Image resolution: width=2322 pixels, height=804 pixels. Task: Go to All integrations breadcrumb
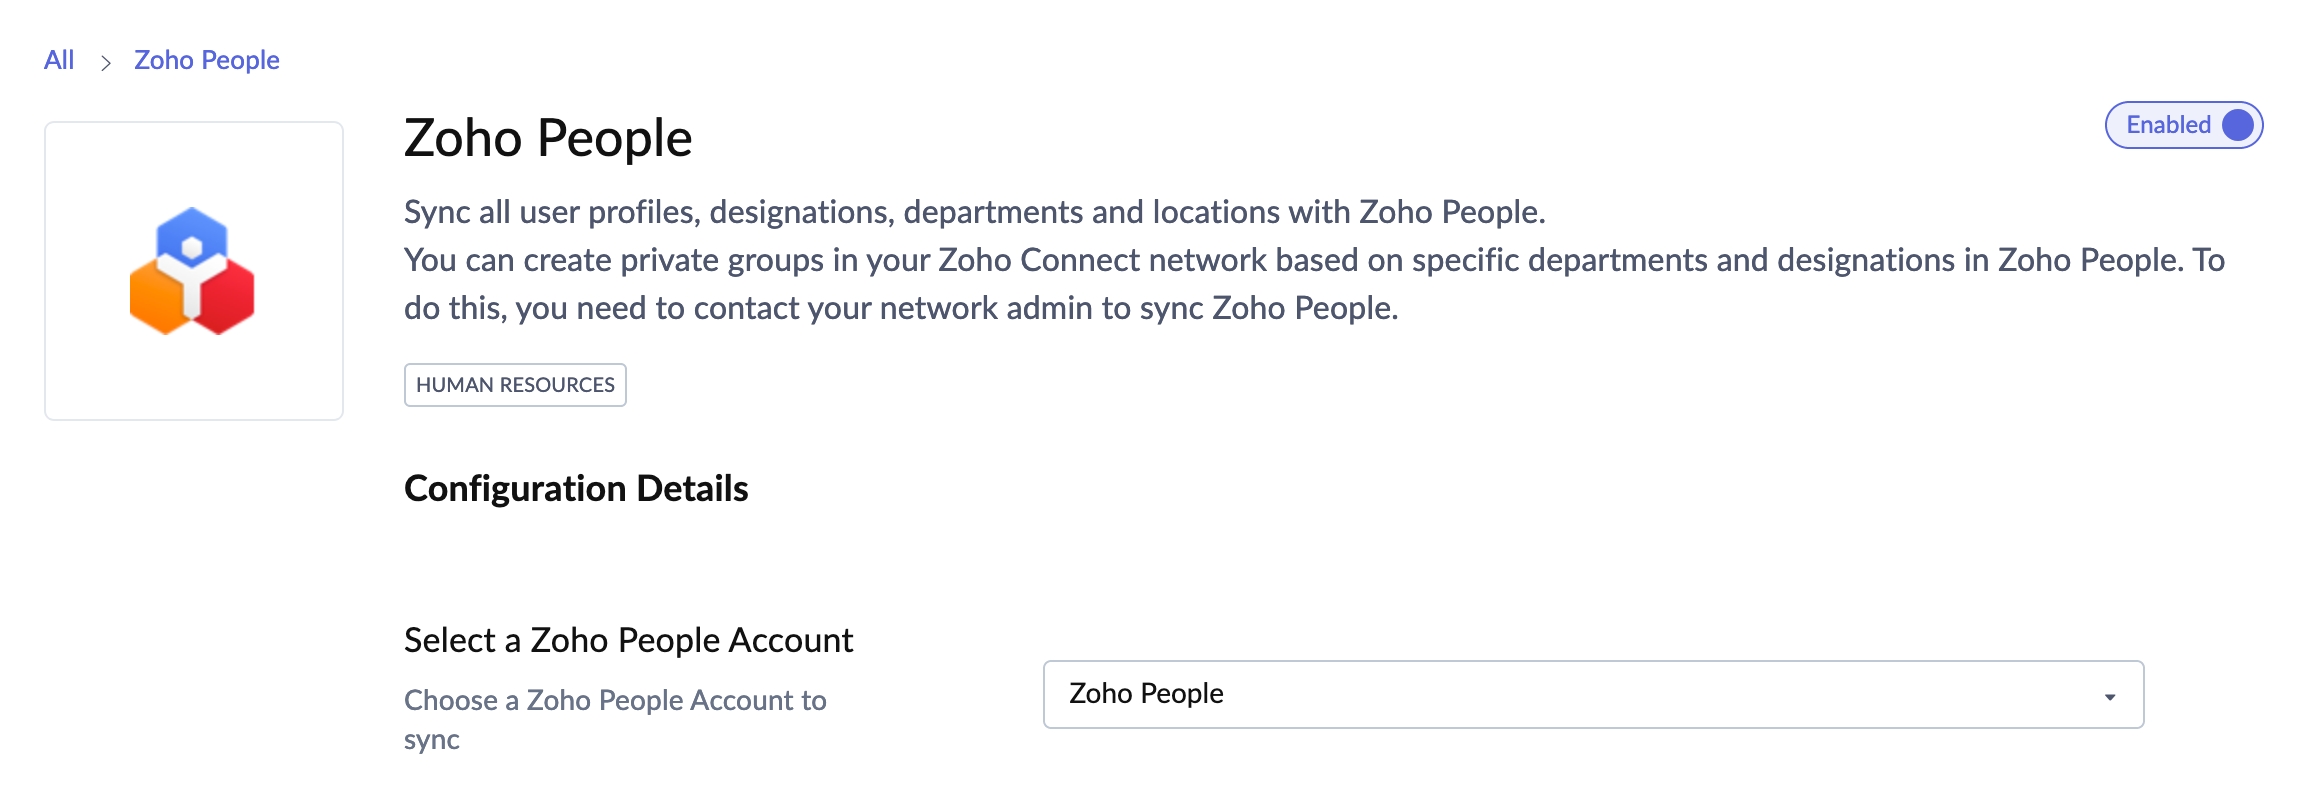pyautogui.click(x=59, y=60)
